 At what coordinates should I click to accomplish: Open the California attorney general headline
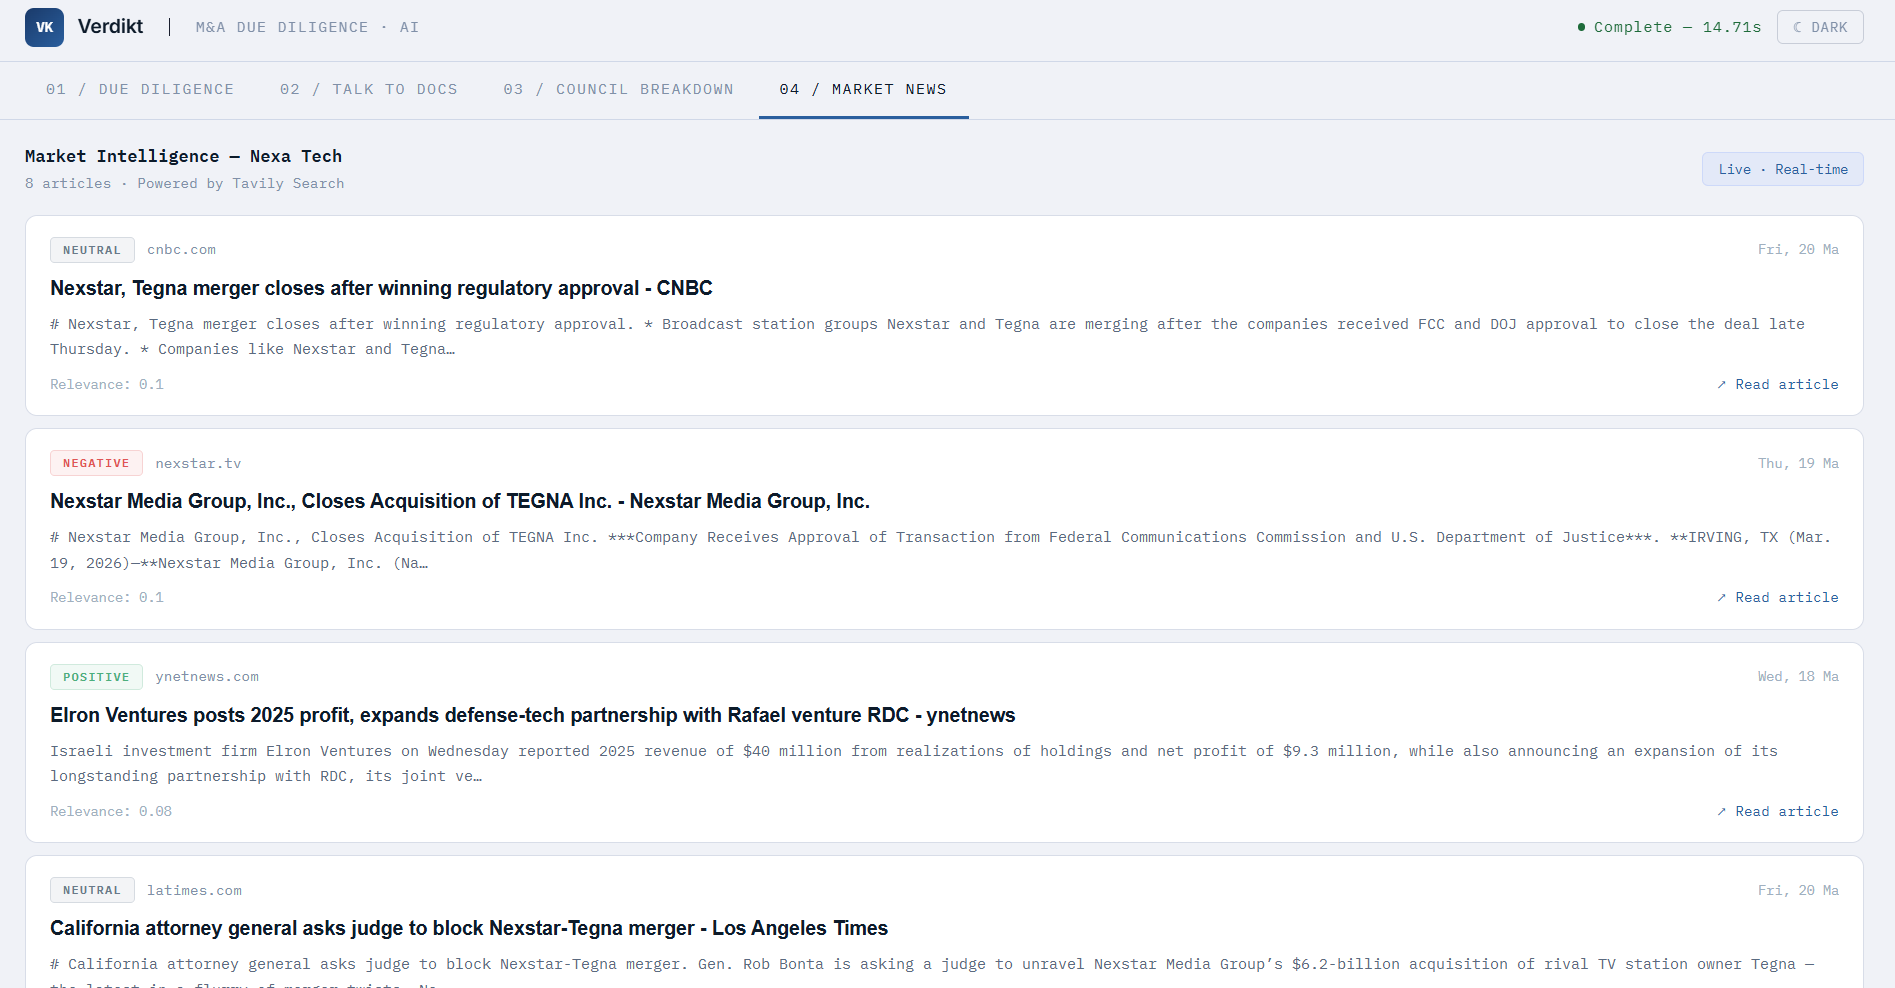[469, 928]
